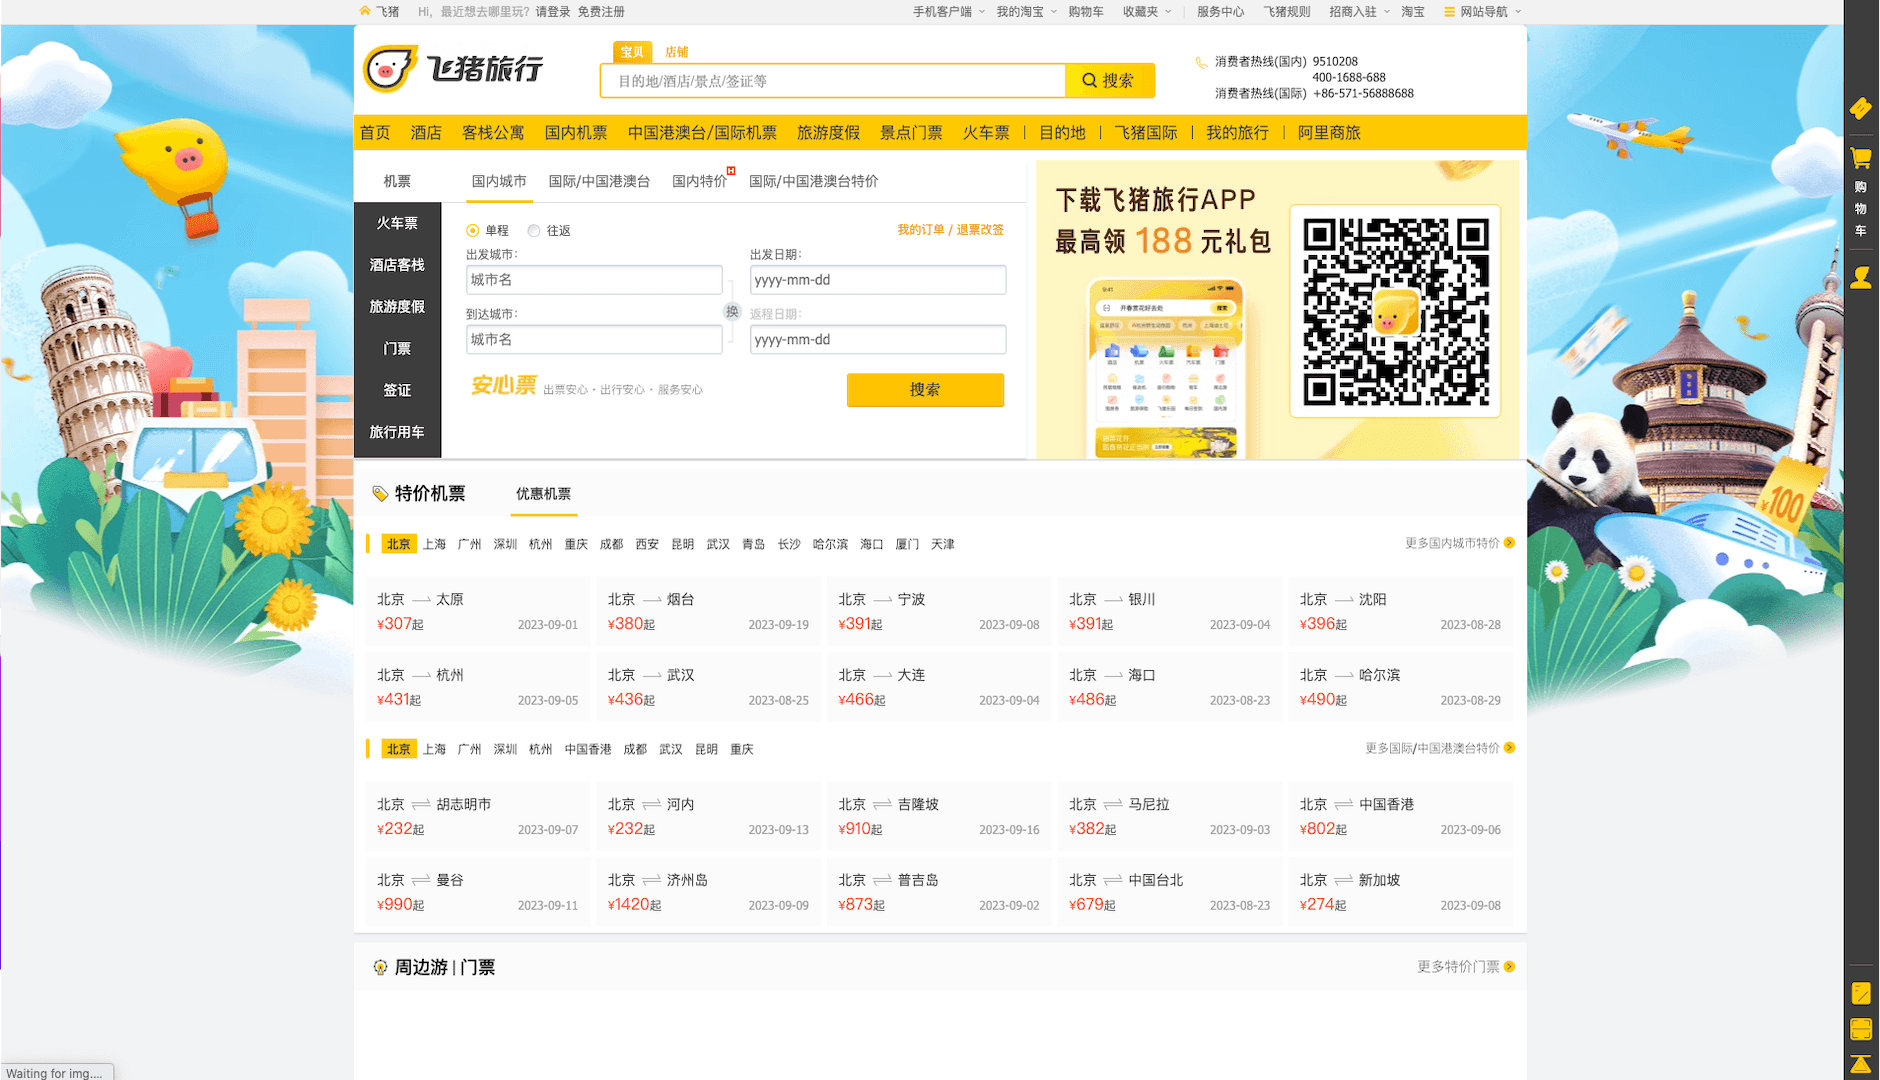This screenshot has height=1080, width=1880.
Task: Open the 北京 to 宁波 ¥391 fare card
Action: tap(939, 611)
